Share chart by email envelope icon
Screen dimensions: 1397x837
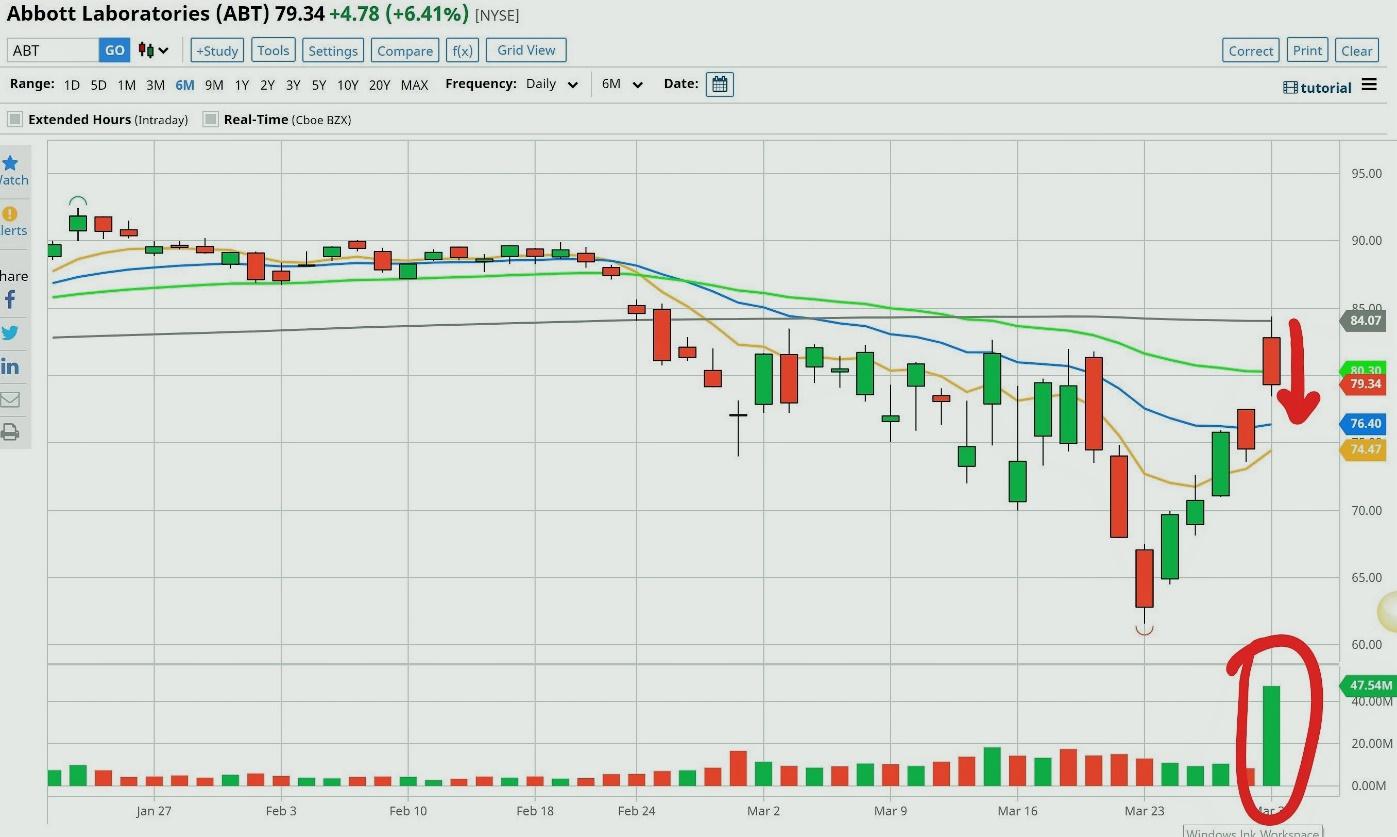[x=10, y=400]
